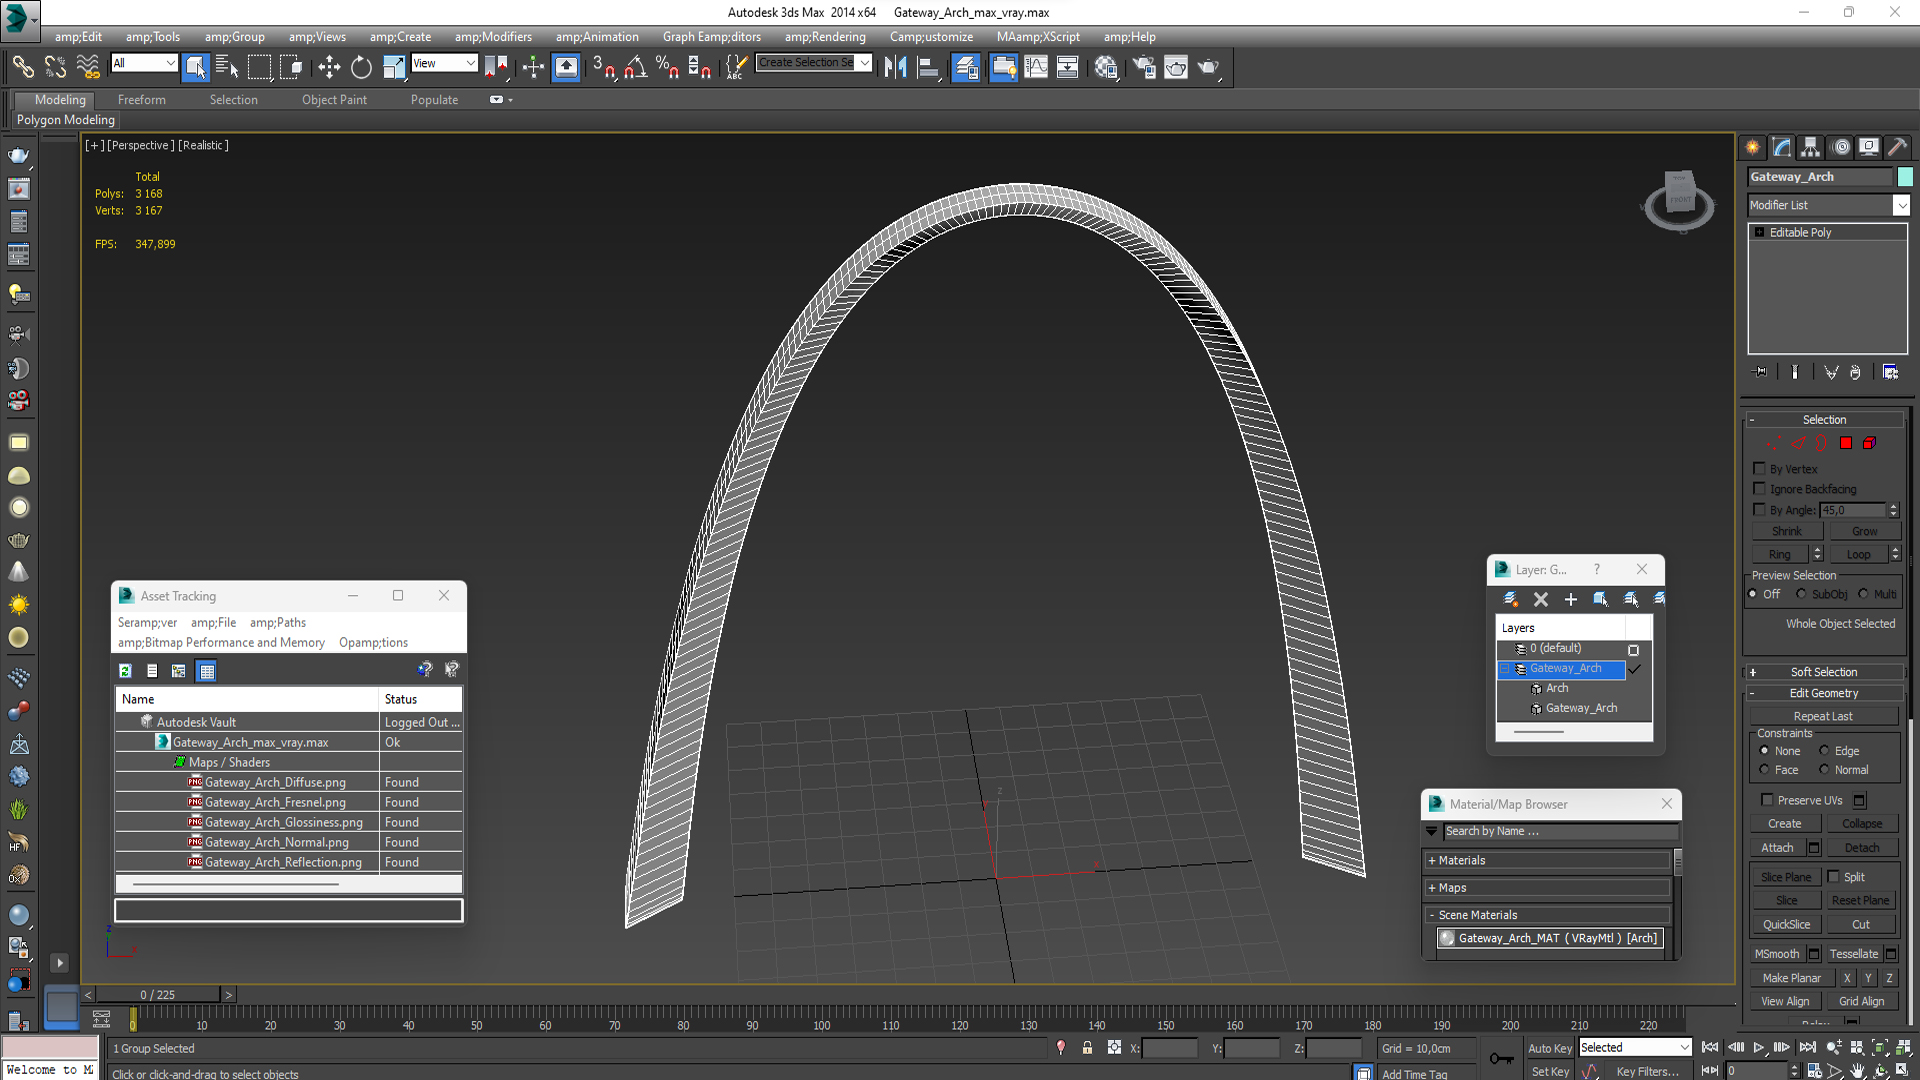Click the Gateway_Arch object color swatch
Screen dimensions: 1920x1080
tap(1905, 177)
